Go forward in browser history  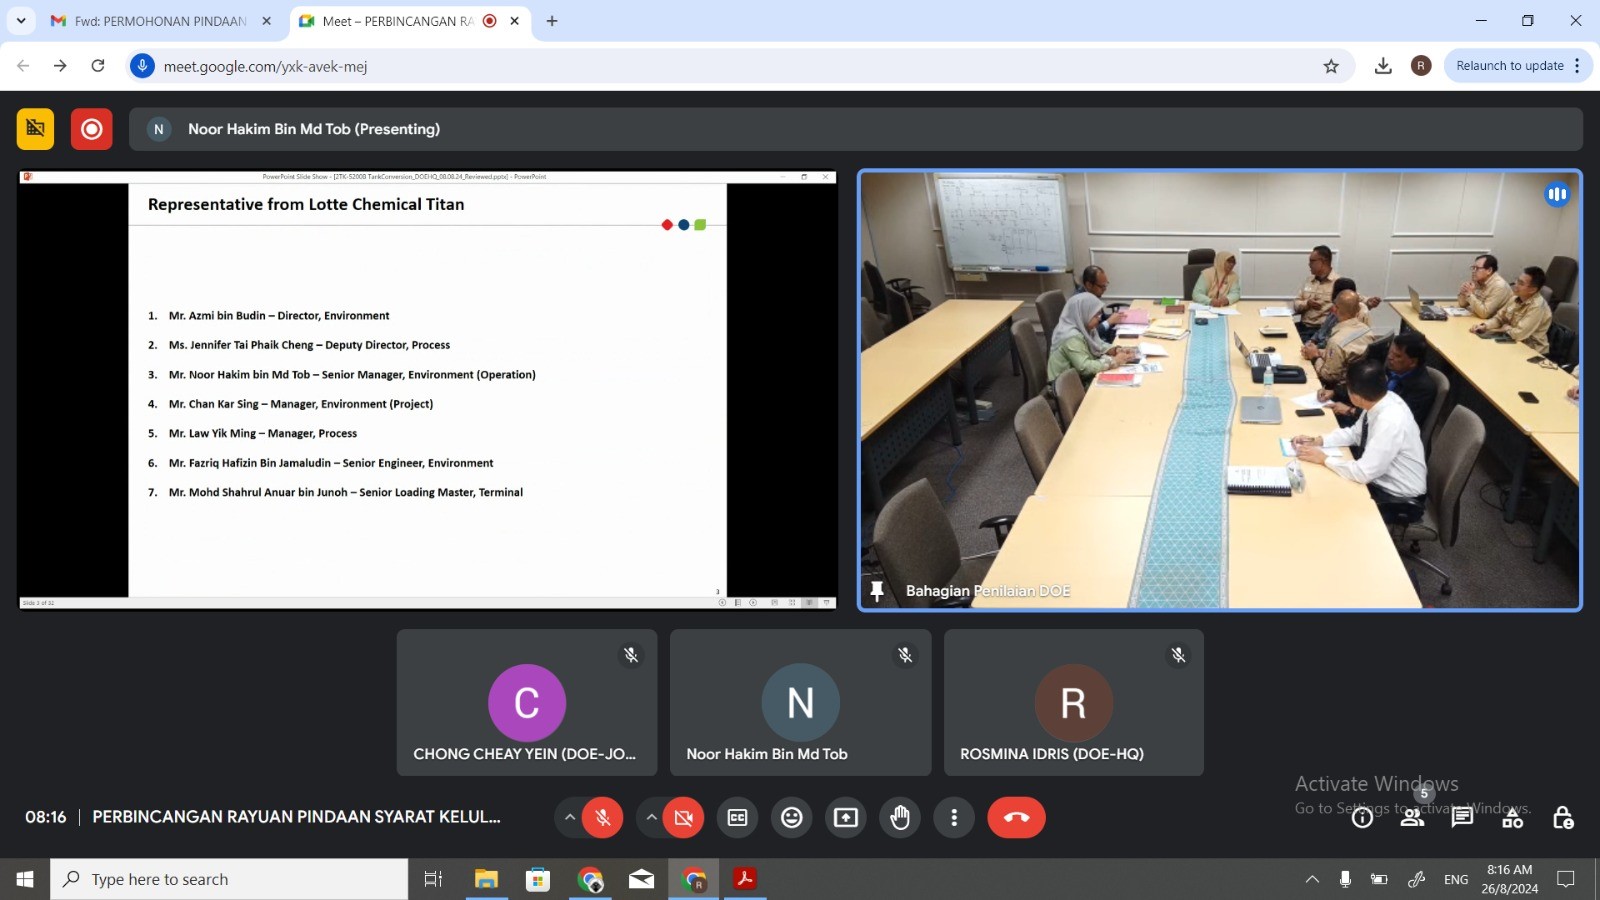[60, 66]
